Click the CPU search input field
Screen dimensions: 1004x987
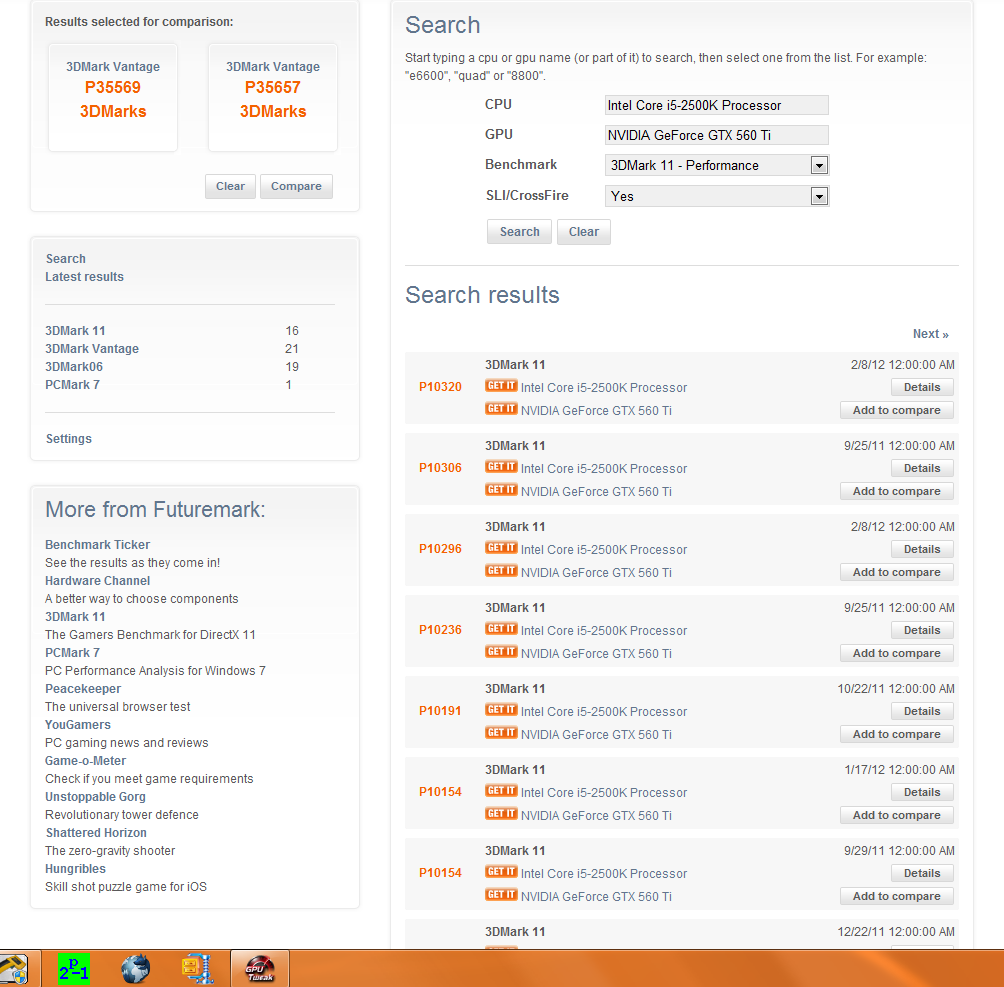pyautogui.click(x=717, y=105)
